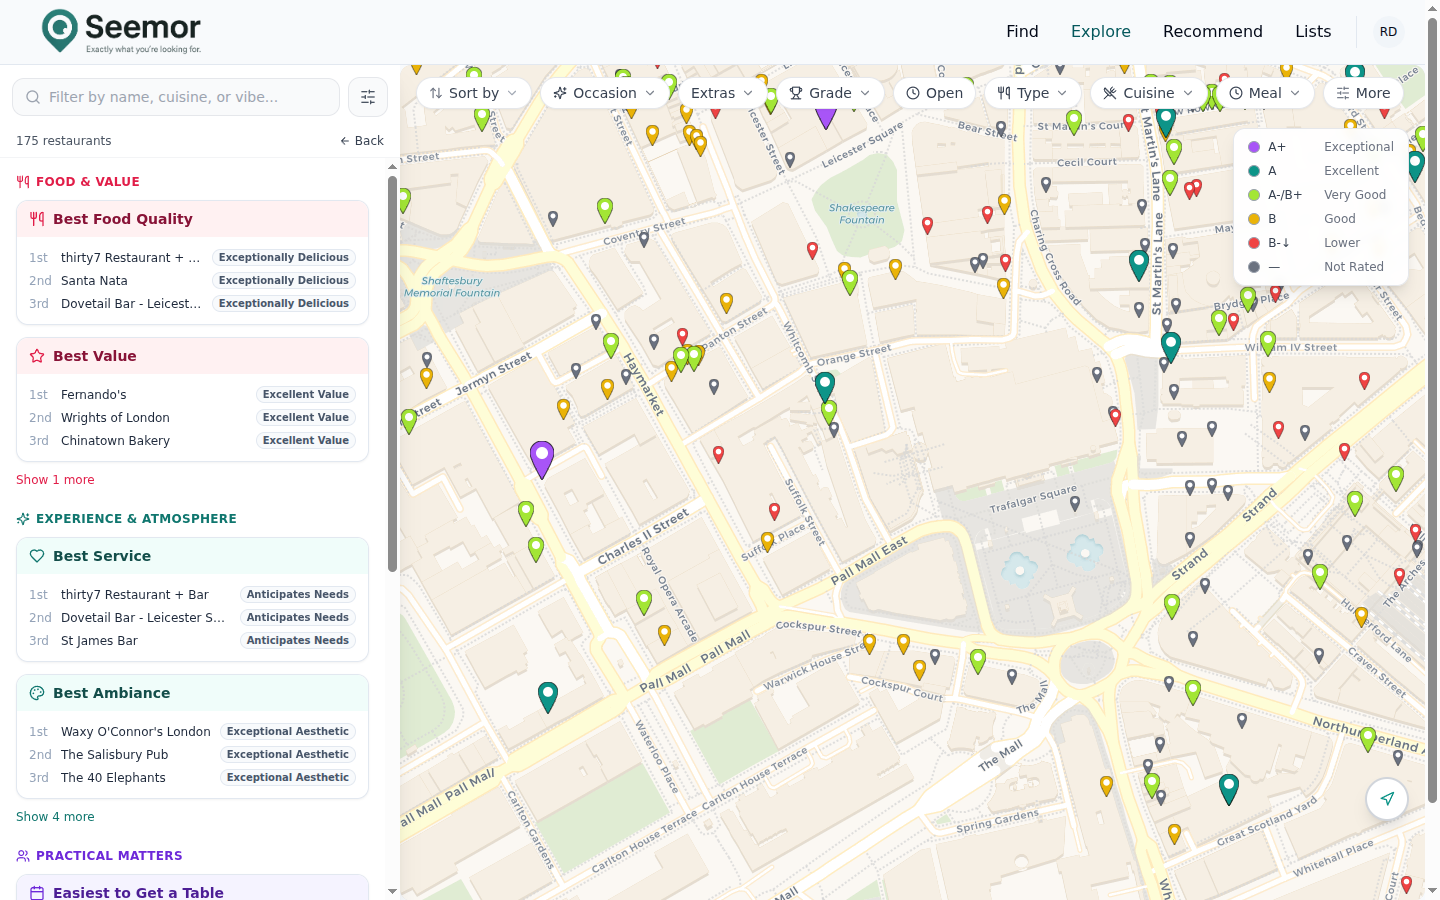This screenshot has height=900, width=1440.
Task: Click the fork-and-knife icon on the Cuisine filter
Action: point(1108,92)
